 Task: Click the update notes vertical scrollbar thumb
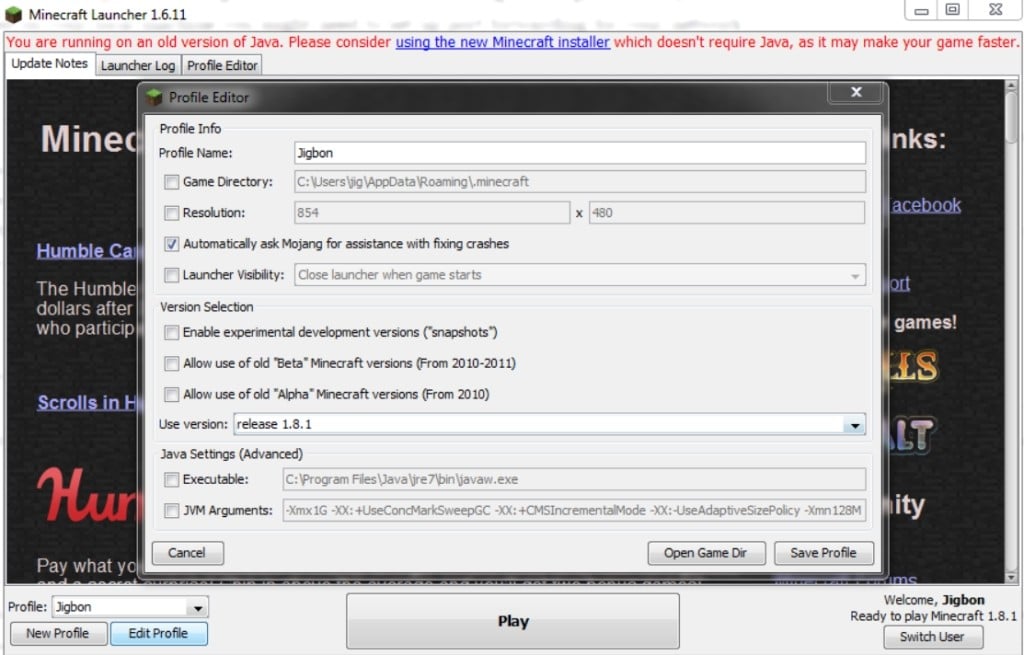pos(1012,118)
